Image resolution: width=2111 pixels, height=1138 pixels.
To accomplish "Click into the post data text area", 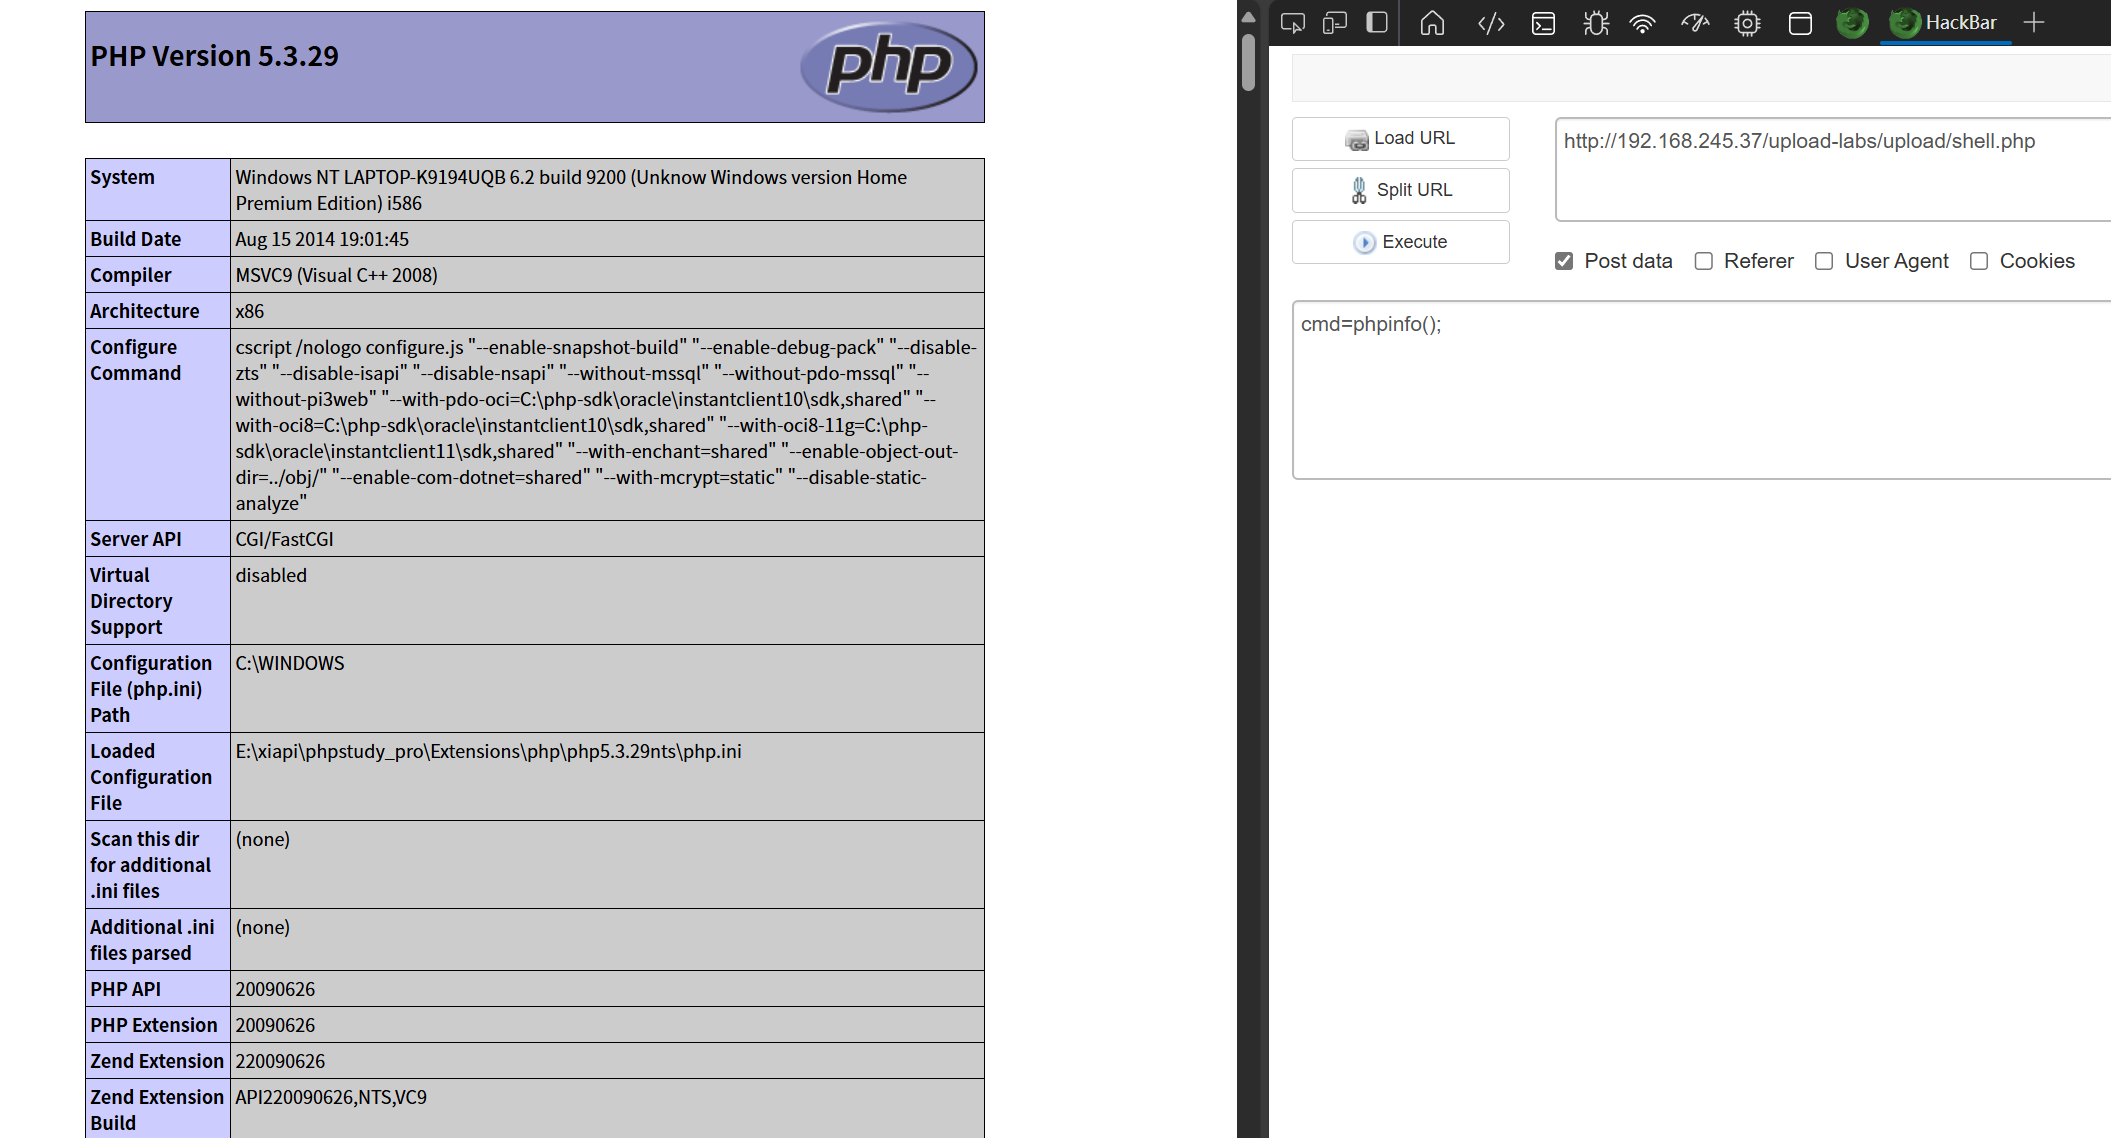I will (x=1700, y=400).
